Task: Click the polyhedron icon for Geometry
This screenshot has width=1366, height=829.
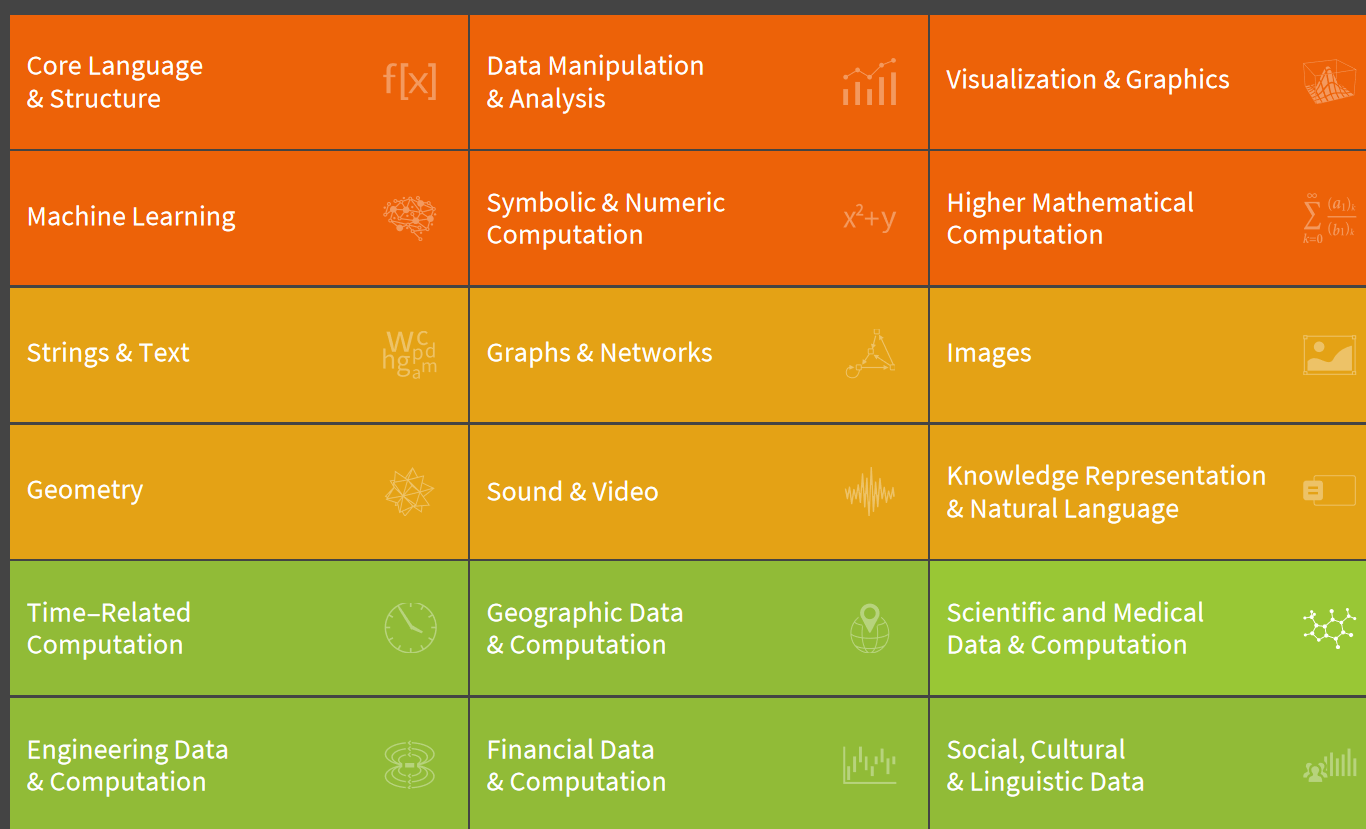Action: click(410, 492)
